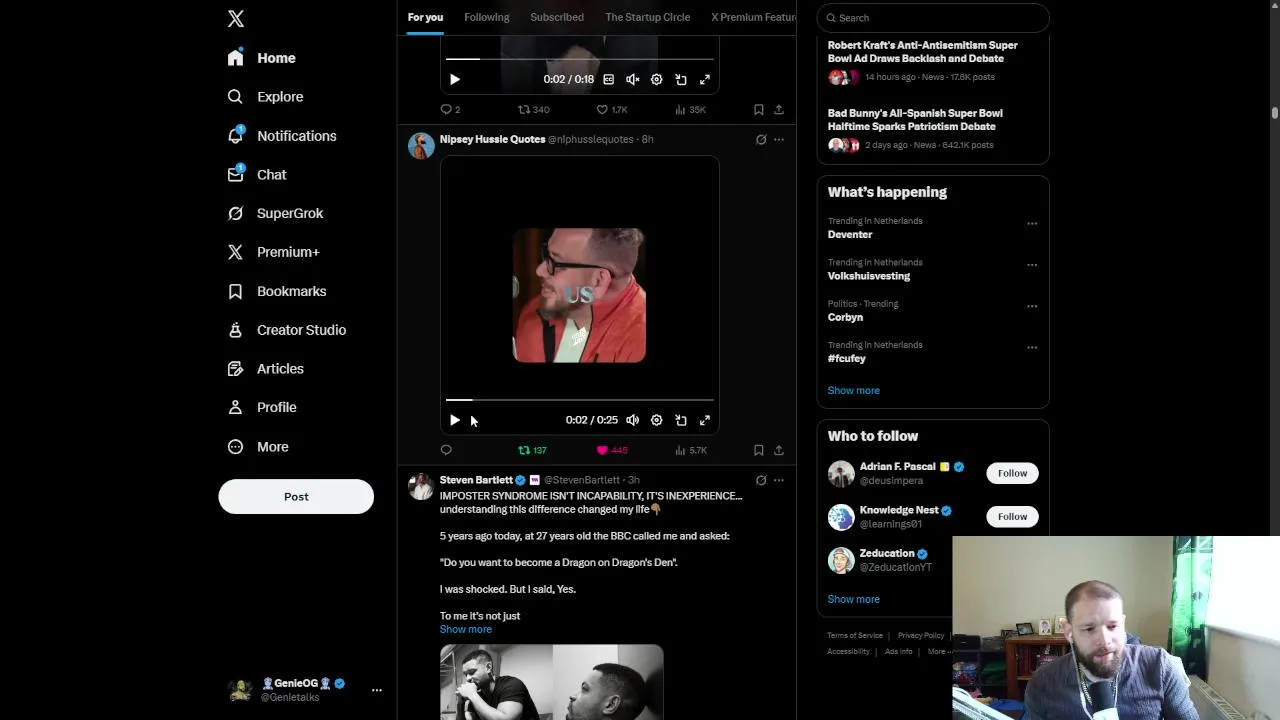This screenshot has width=1280, height=720.
Task: Open Grok action on Nipsey Hussle post
Action: (x=761, y=140)
